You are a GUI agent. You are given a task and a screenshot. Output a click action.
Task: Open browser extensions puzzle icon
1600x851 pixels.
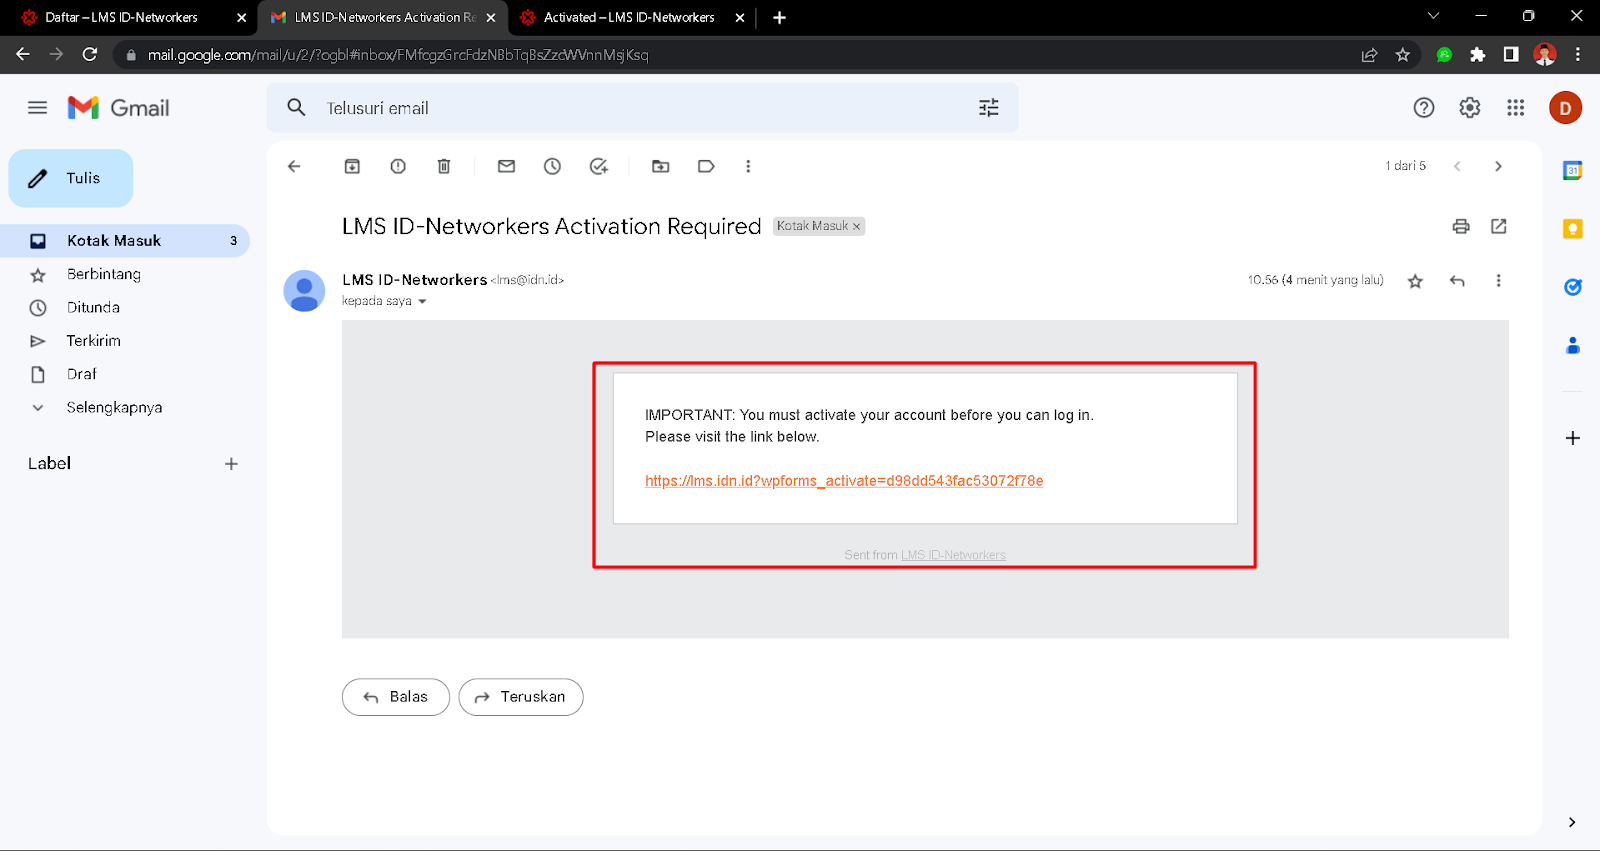tap(1477, 55)
